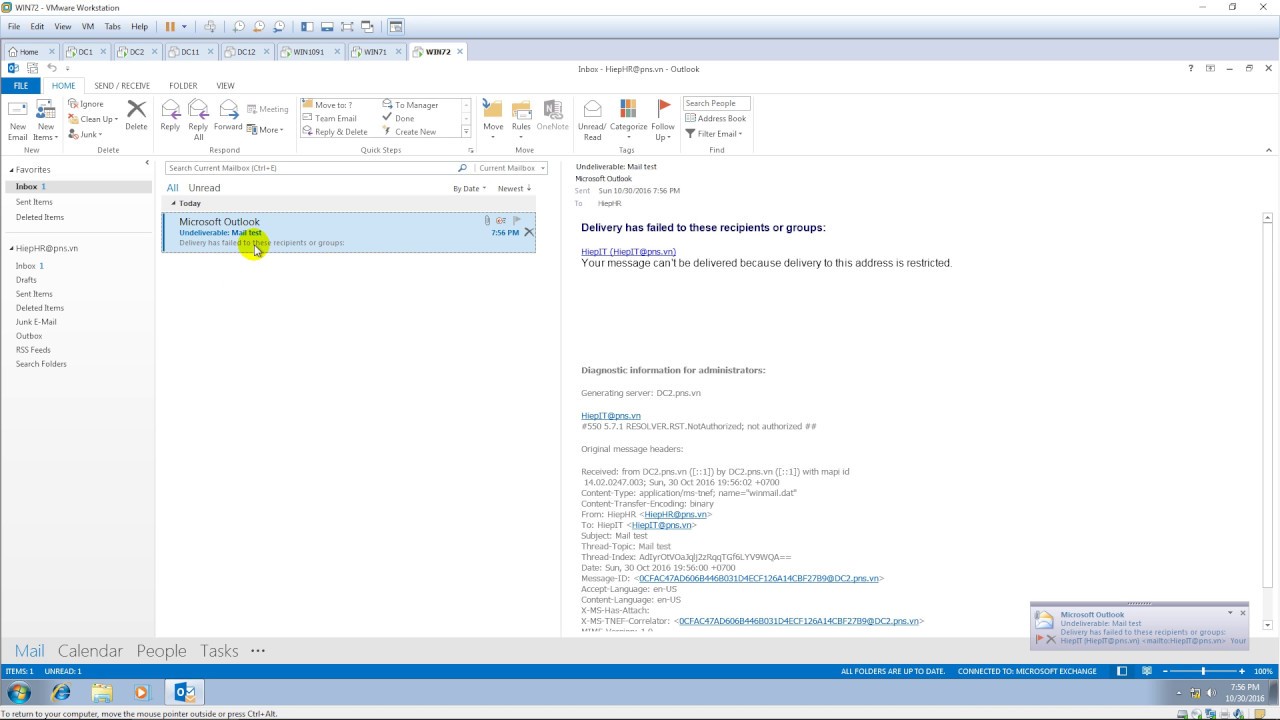Switch to the FOLDER ribbon tab
The height and width of the screenshot is (720, 1280).
(x=183, y=86)
